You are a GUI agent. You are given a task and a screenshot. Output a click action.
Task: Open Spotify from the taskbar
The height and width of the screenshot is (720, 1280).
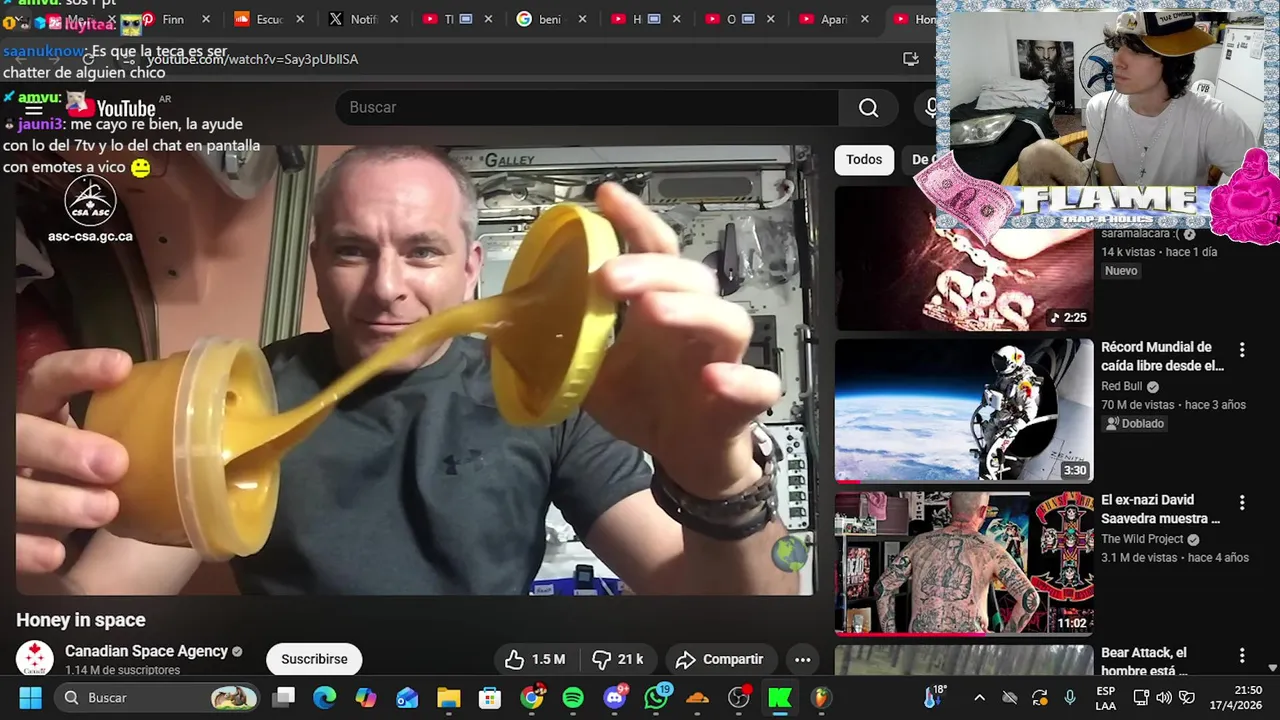[x=573, y=698]
